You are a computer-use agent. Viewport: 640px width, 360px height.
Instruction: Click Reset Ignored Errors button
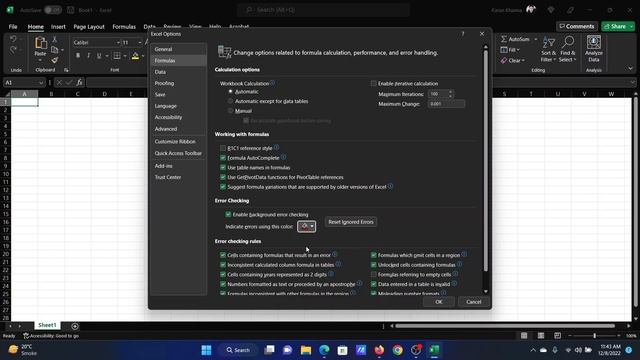tap(351, 222)
